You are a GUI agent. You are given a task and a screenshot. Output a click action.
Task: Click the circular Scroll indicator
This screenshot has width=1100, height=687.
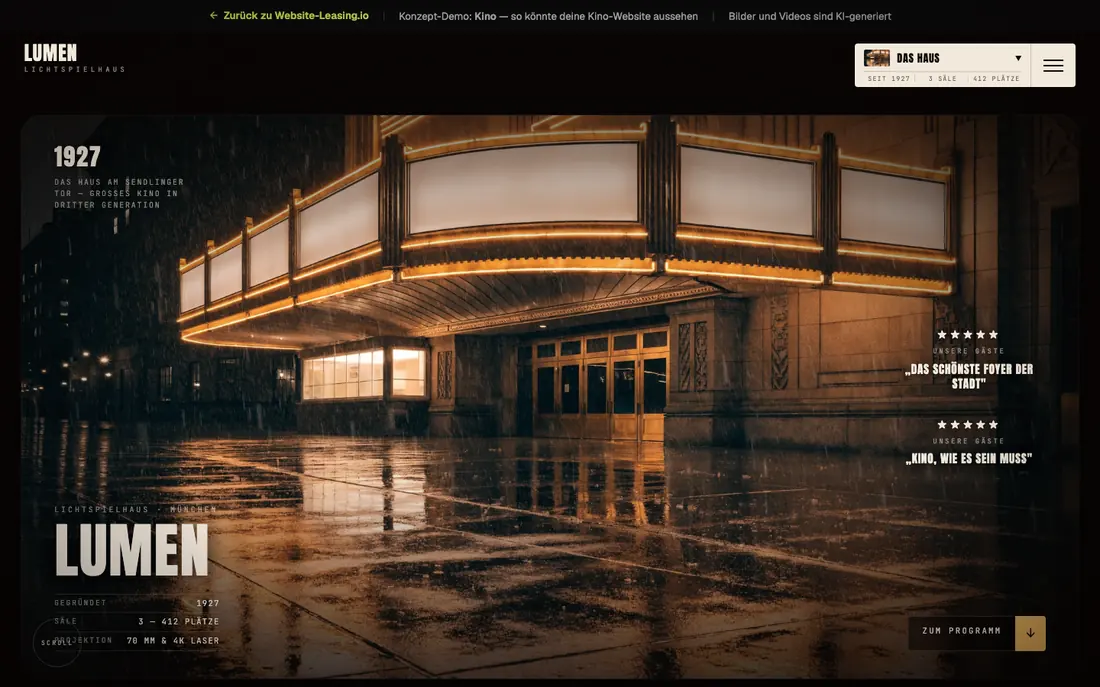[x=57, y=643]
